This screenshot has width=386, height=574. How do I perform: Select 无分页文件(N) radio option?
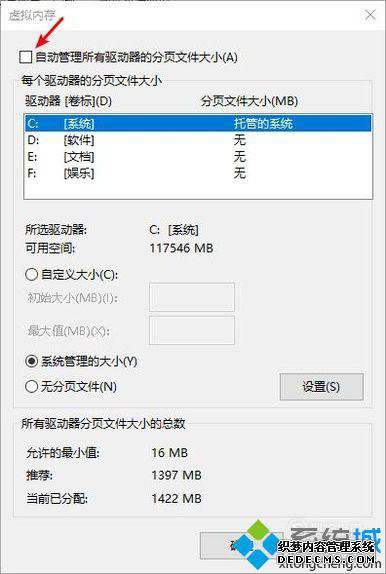[31, 386]
